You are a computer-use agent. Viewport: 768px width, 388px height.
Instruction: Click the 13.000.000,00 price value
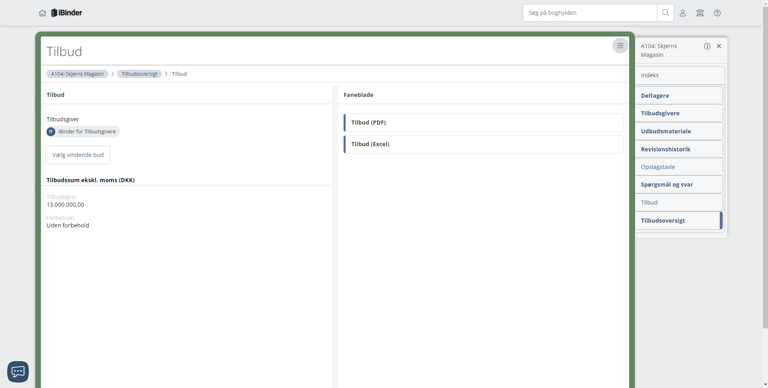tap(65, 205)
